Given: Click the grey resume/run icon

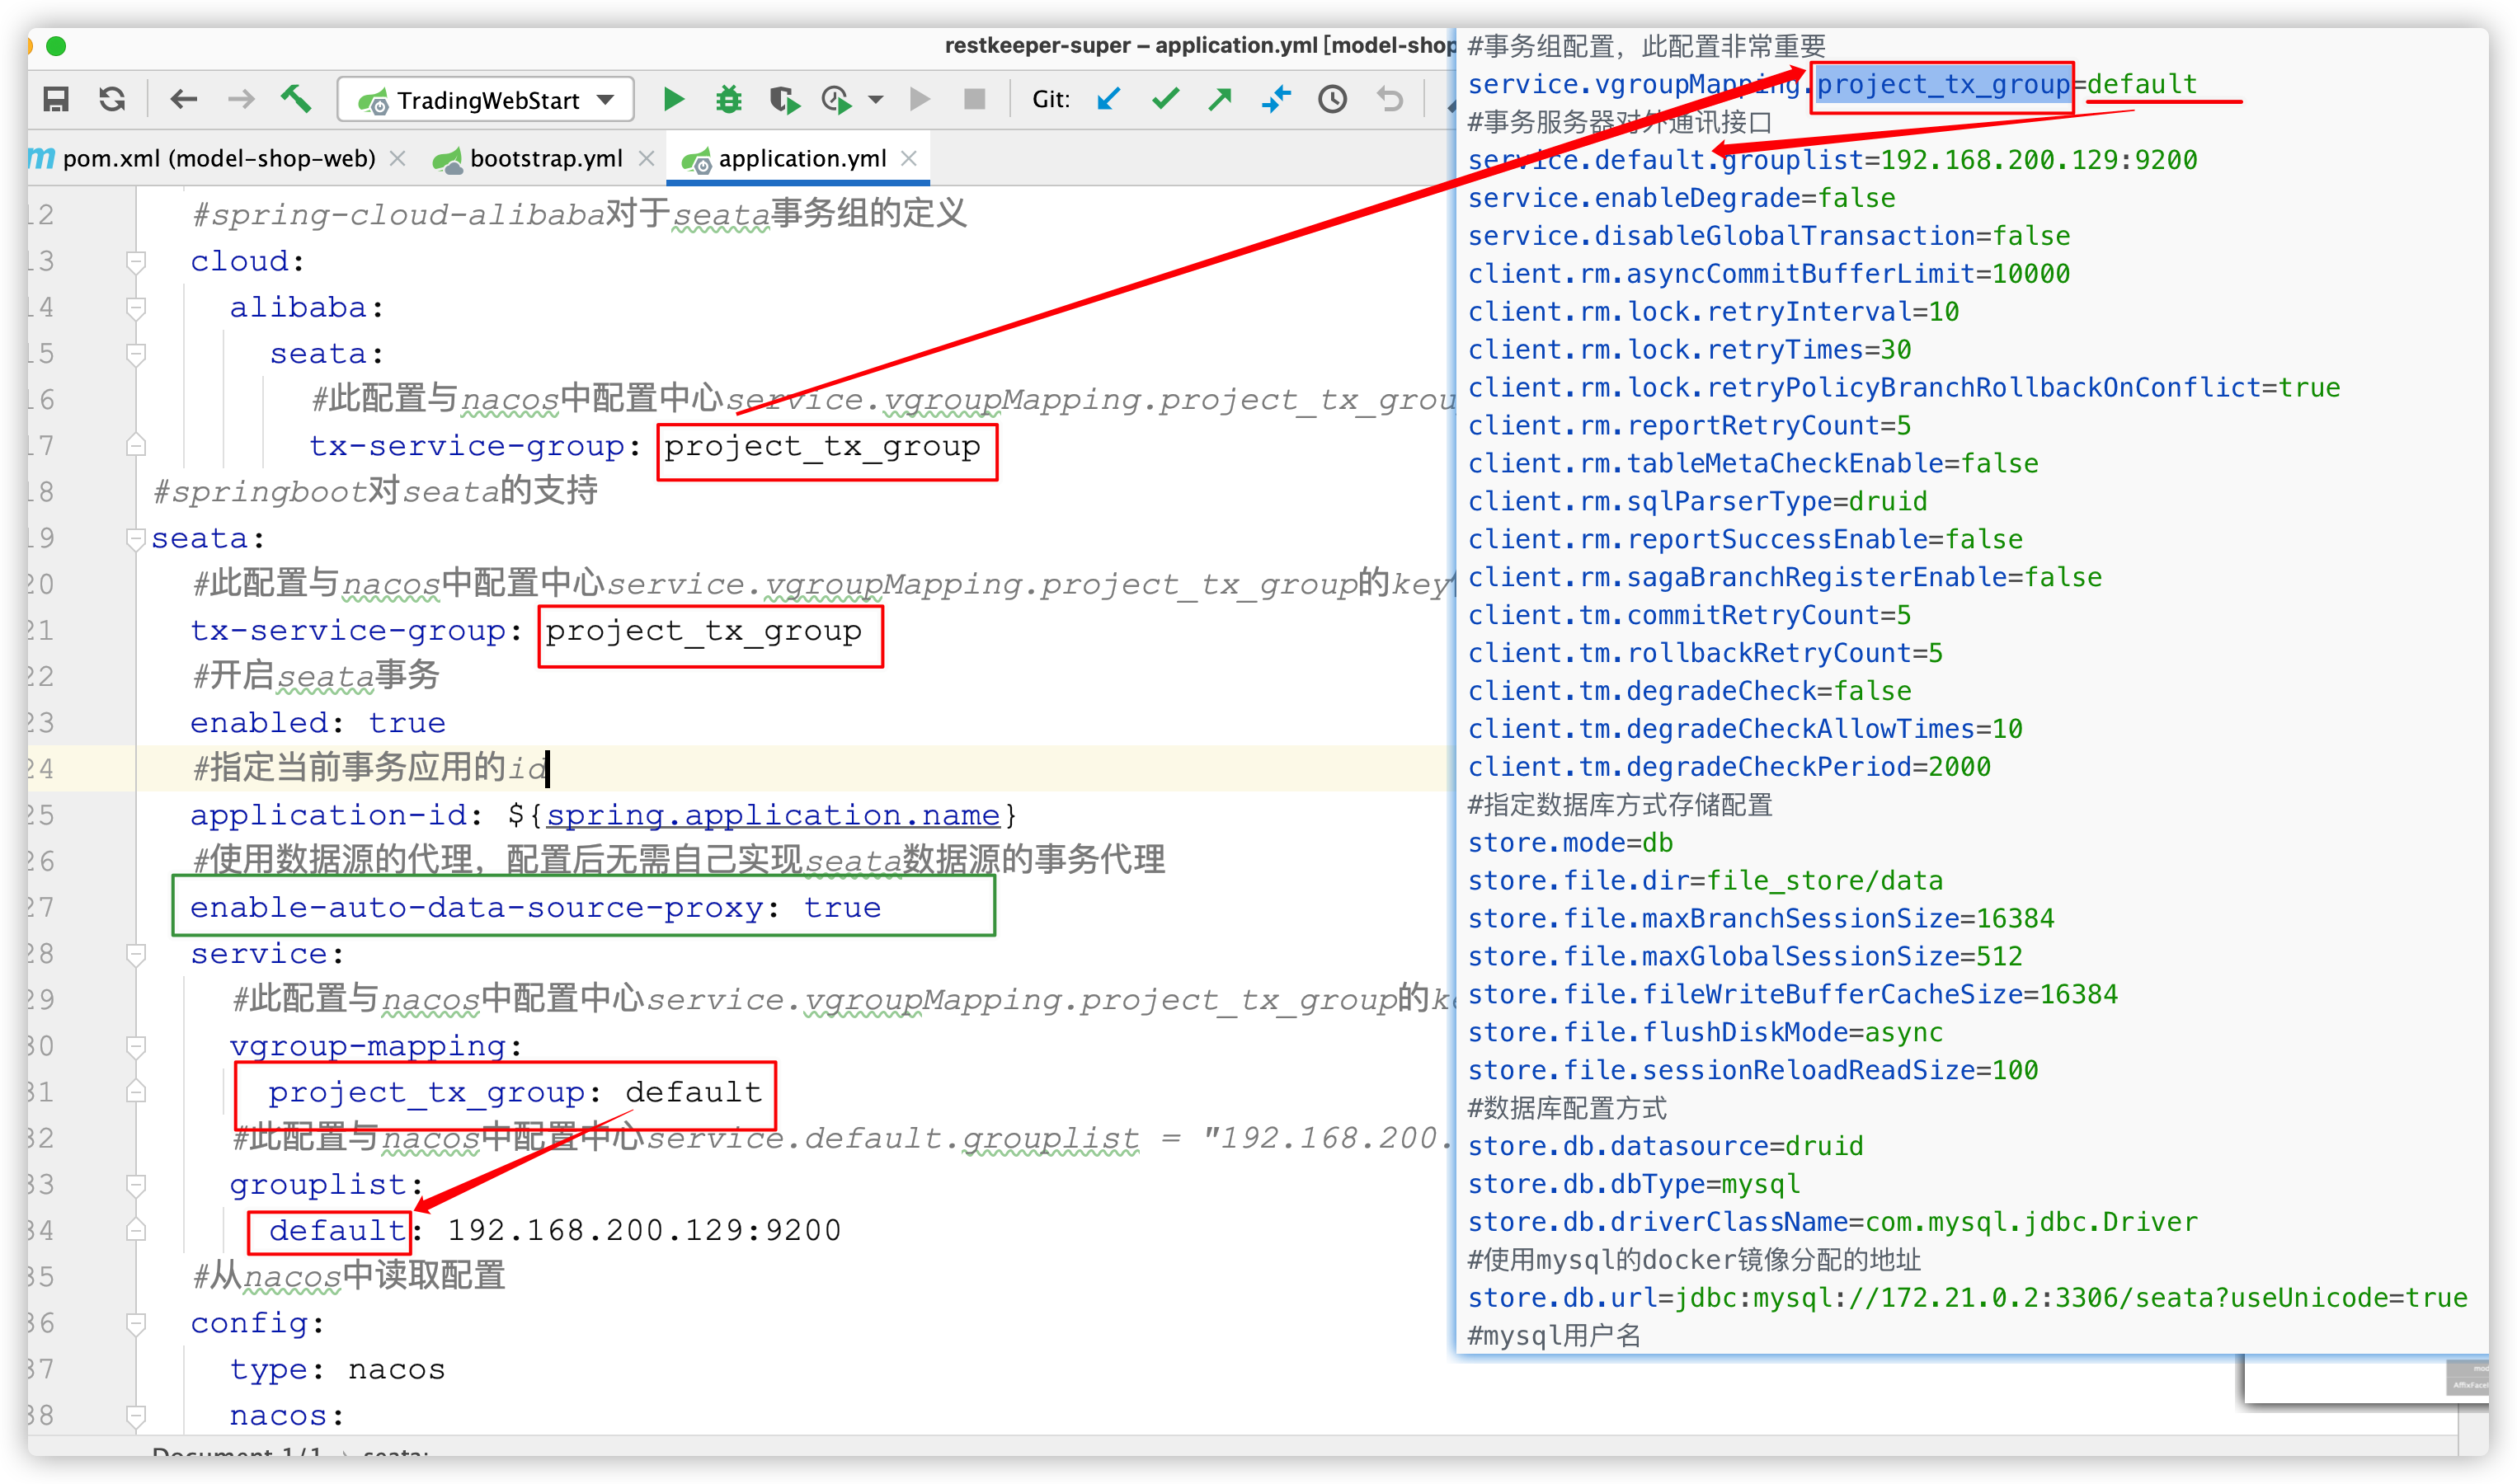Looking at the screenshot, I should [x=920, y=99].
